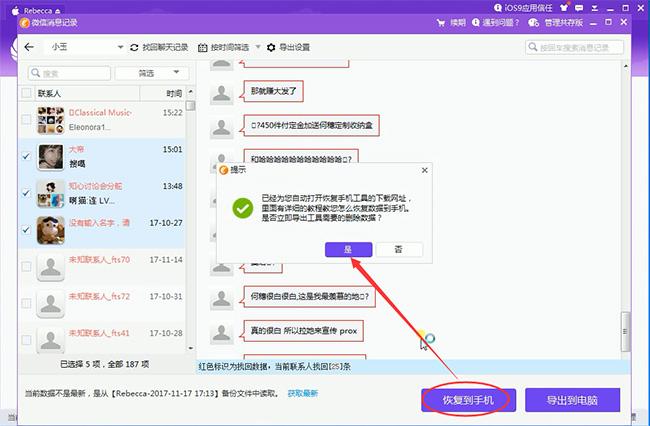The image size is (650, 426).
Task: Confirm the prompt with 是 button
Action: pyautogui.click(x=348, y=249)
